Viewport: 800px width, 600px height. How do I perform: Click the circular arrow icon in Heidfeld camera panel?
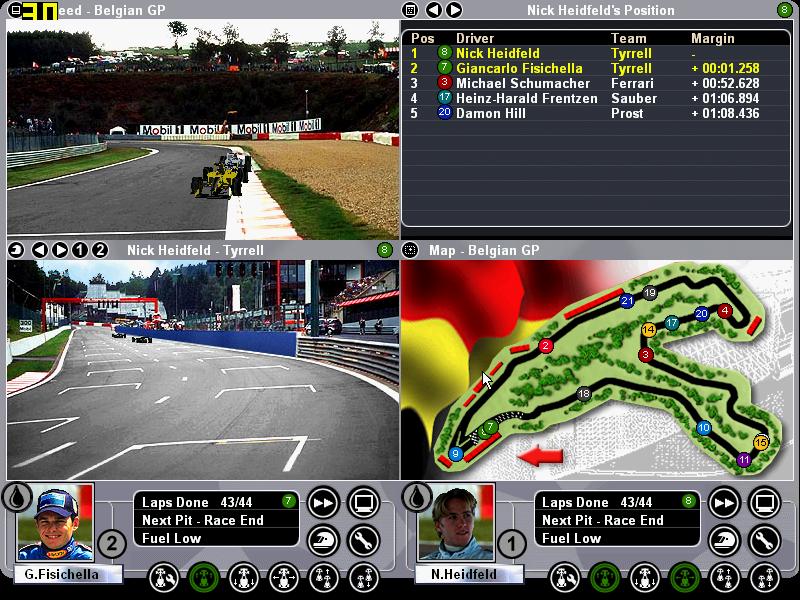tap(16, 250)
